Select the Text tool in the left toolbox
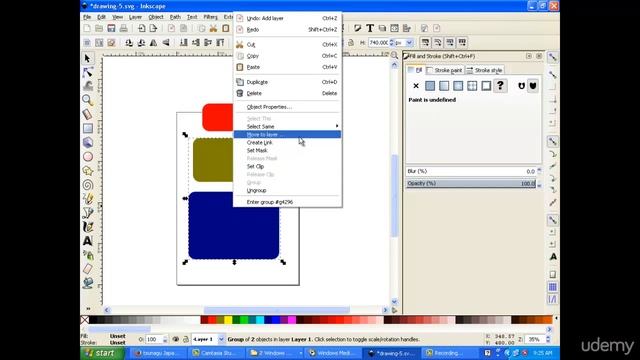 coord(87,241)
